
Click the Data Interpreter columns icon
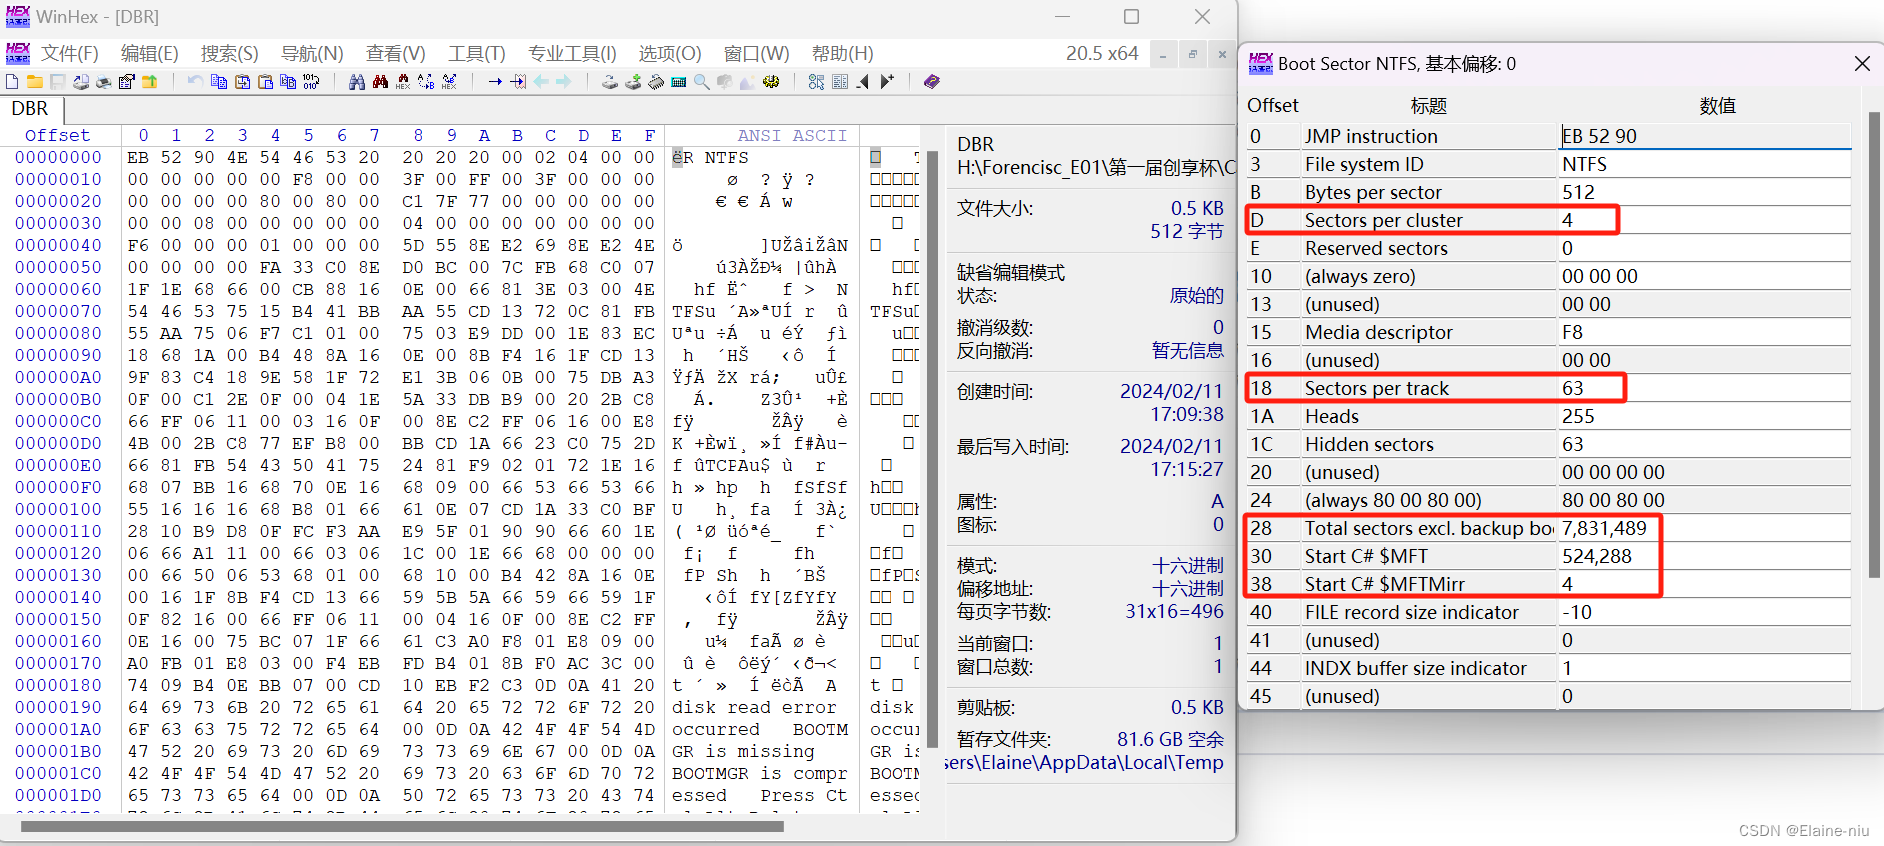[x=840, y=82]
